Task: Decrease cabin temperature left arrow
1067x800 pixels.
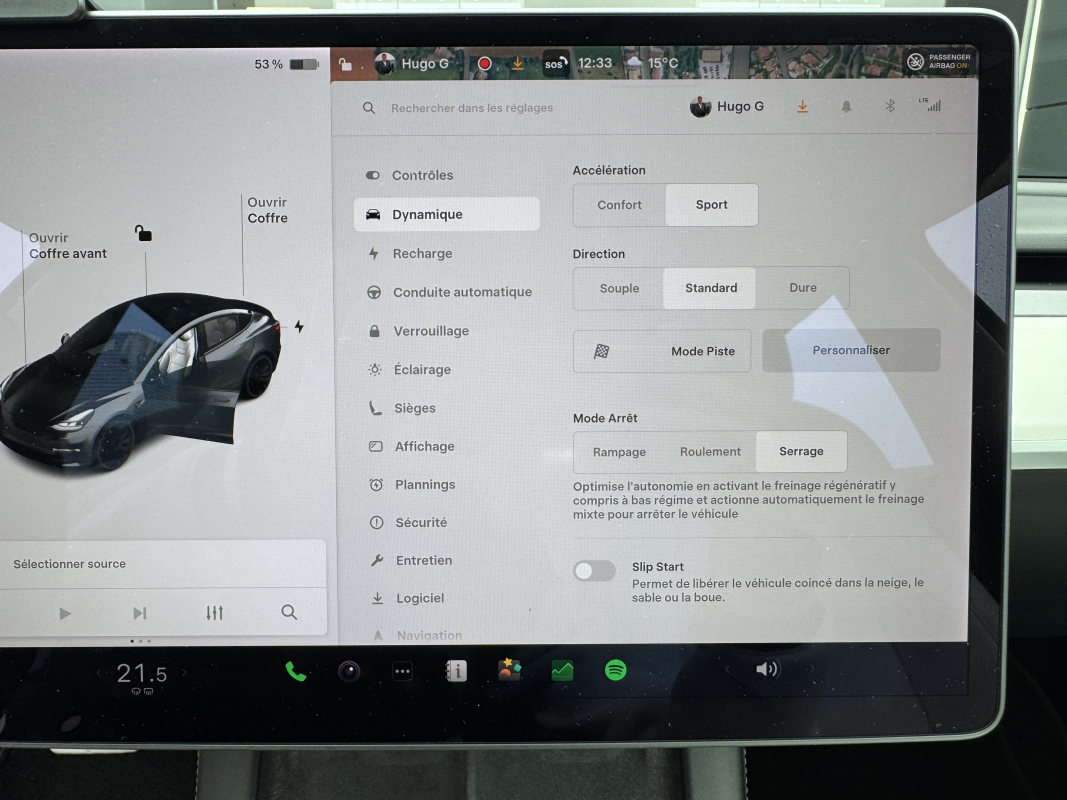Action: (99, 673)
